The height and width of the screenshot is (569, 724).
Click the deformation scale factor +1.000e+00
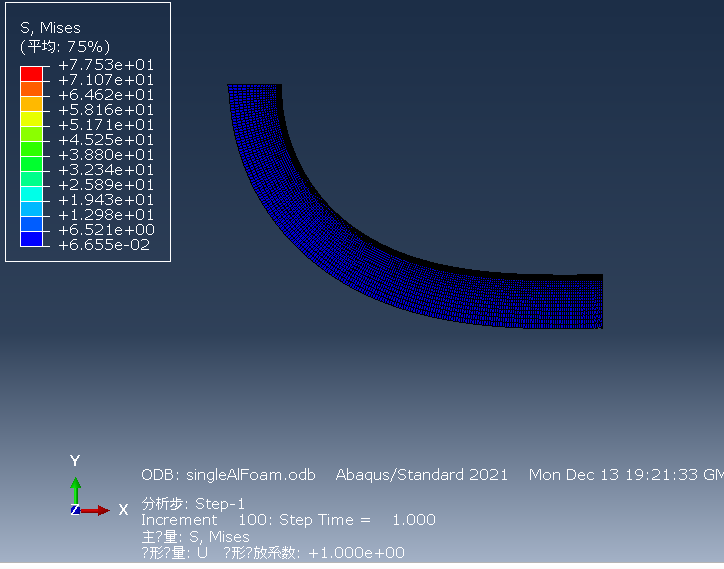pyautogui.click(x=356, y=553)
